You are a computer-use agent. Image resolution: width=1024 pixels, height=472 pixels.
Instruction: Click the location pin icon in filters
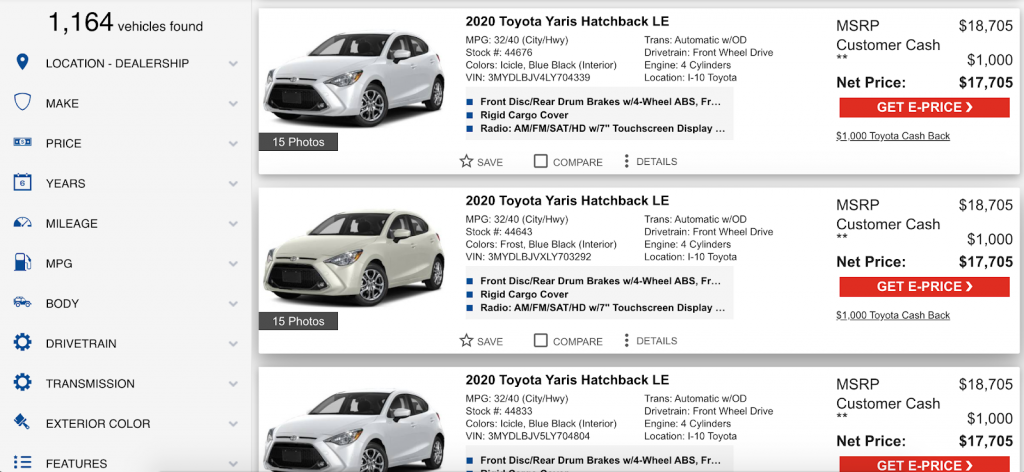[x=22, y=63]
